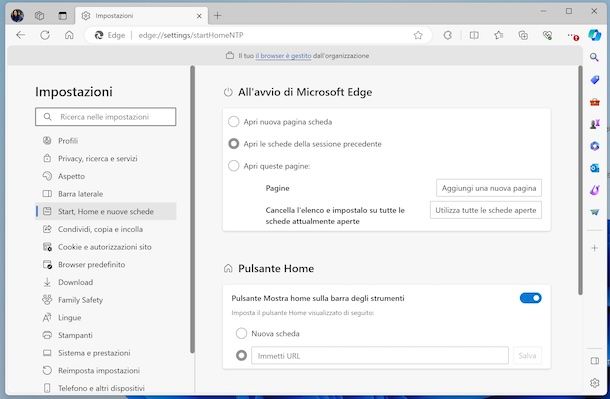Open Download settings section

click(x=106, y=282)
